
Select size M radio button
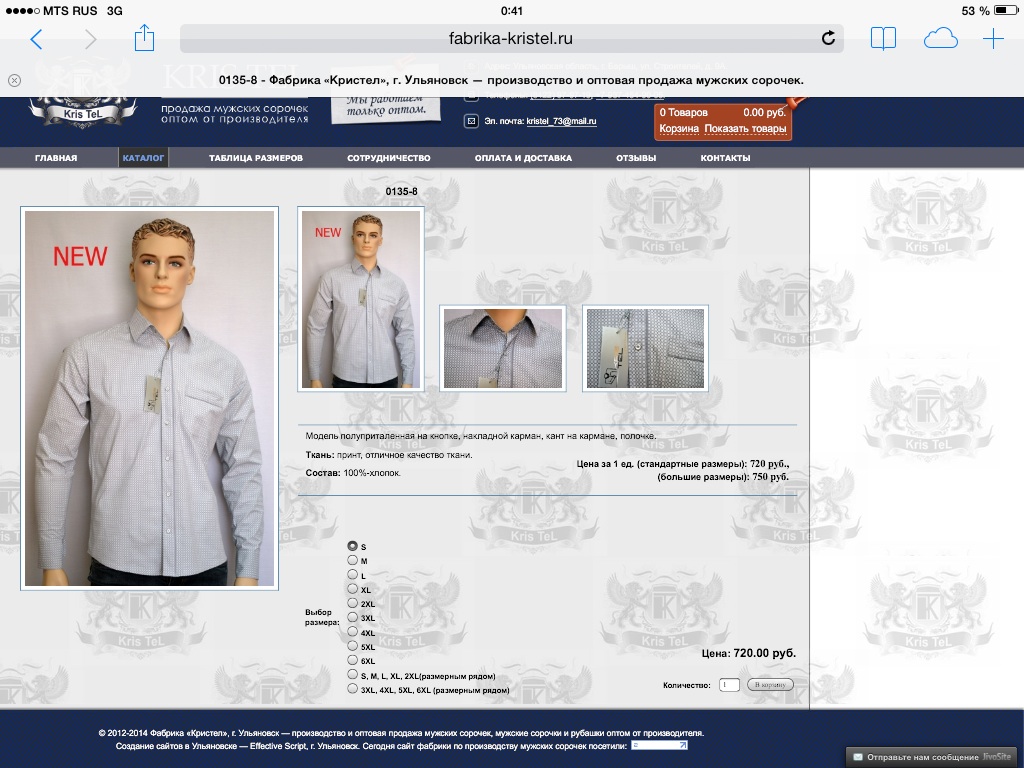click(353, 560)
